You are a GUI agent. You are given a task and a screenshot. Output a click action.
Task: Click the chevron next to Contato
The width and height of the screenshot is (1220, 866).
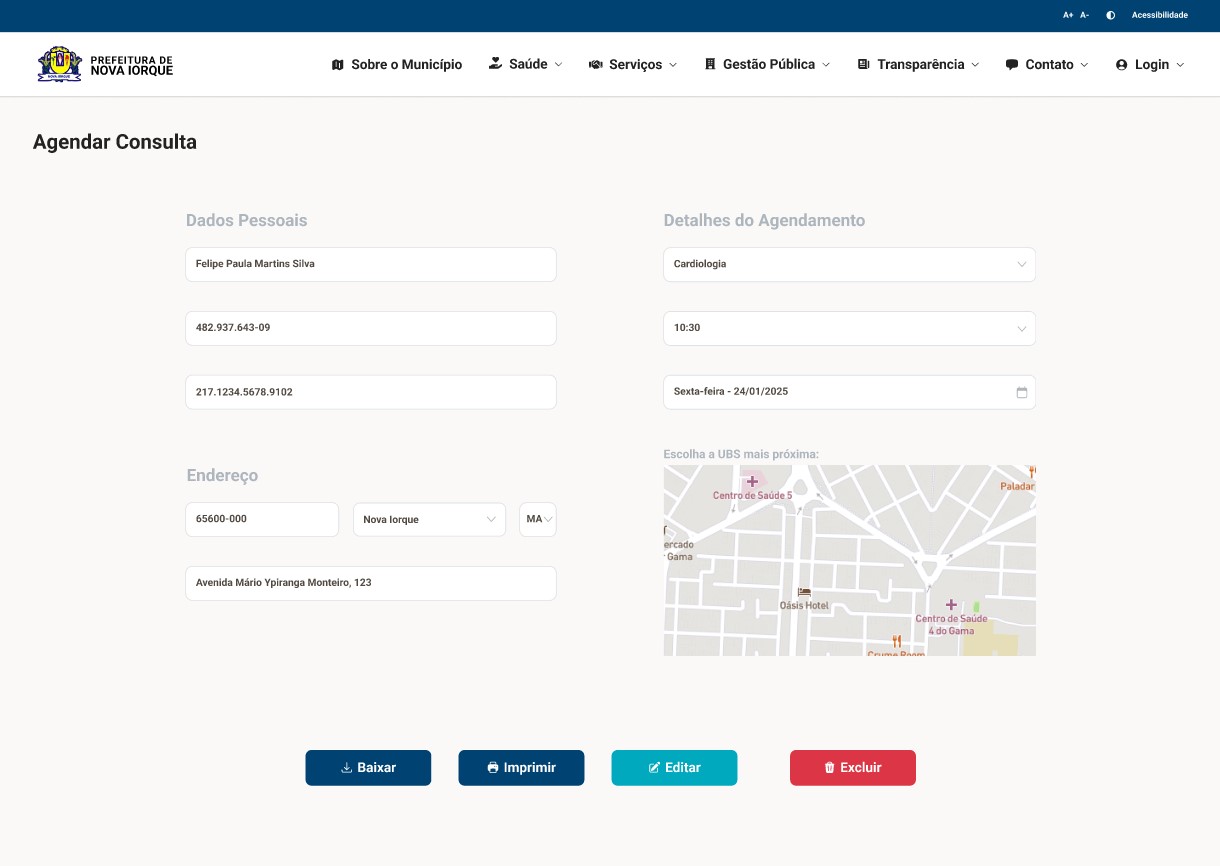pyautogui.click(x=1084, y=64)
